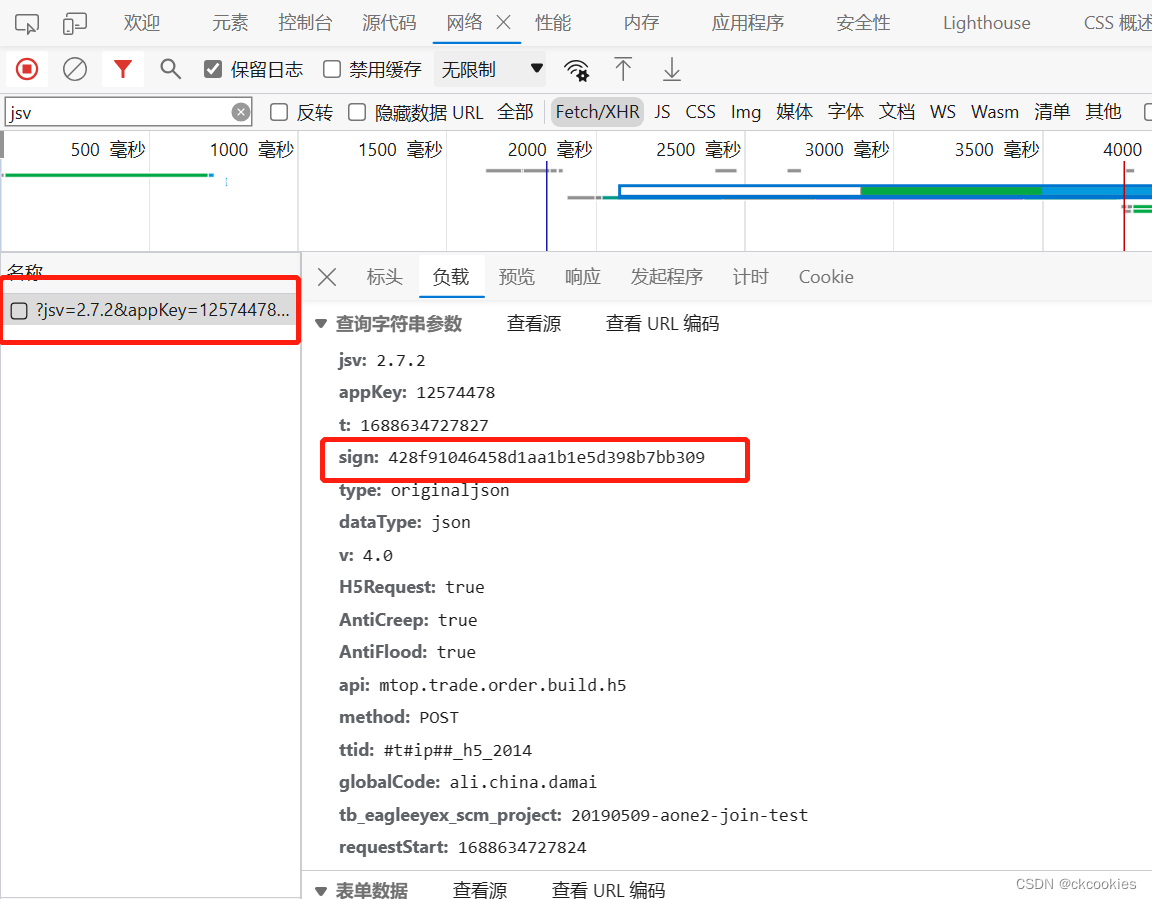Open the 无限制 throttling dropdown
This screenshot has height=899, width=1152.
490,69
